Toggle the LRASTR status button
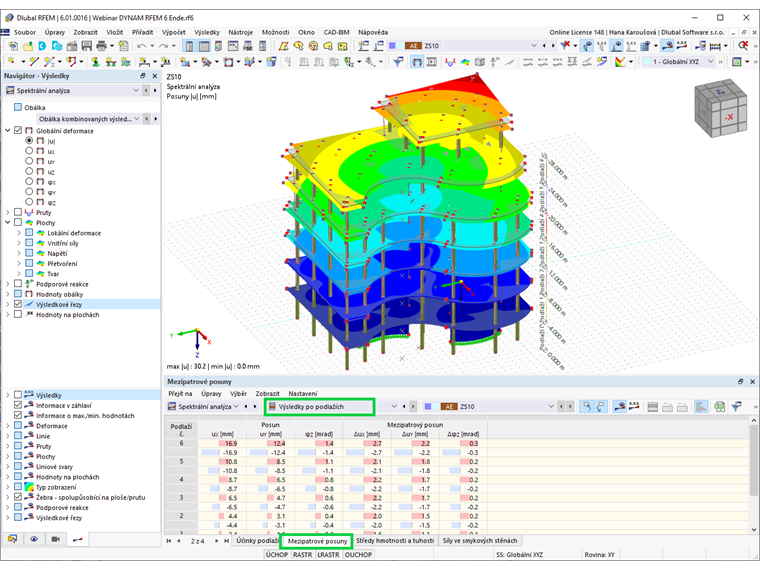The image size is (760, 570). pos(328,554)
